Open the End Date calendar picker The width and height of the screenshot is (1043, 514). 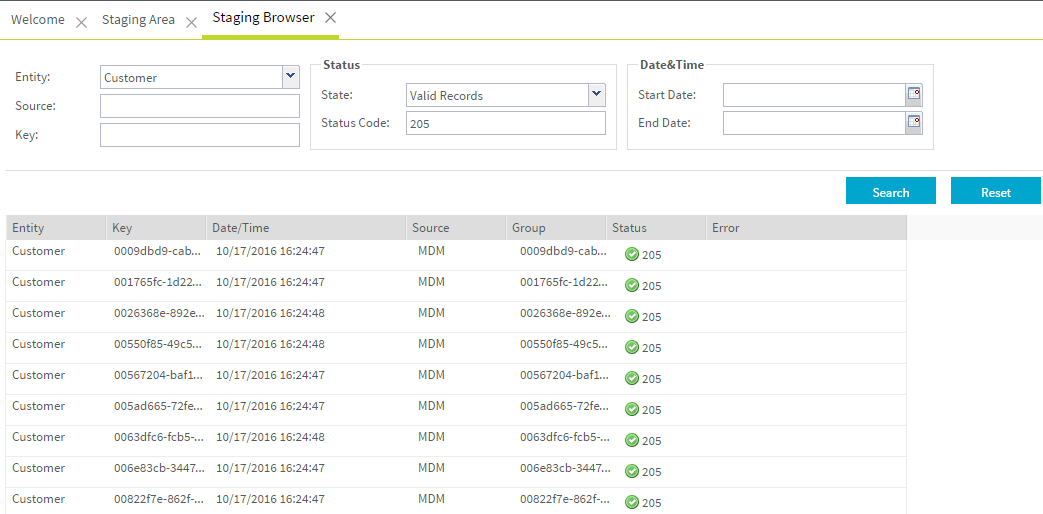coord(913,123)
